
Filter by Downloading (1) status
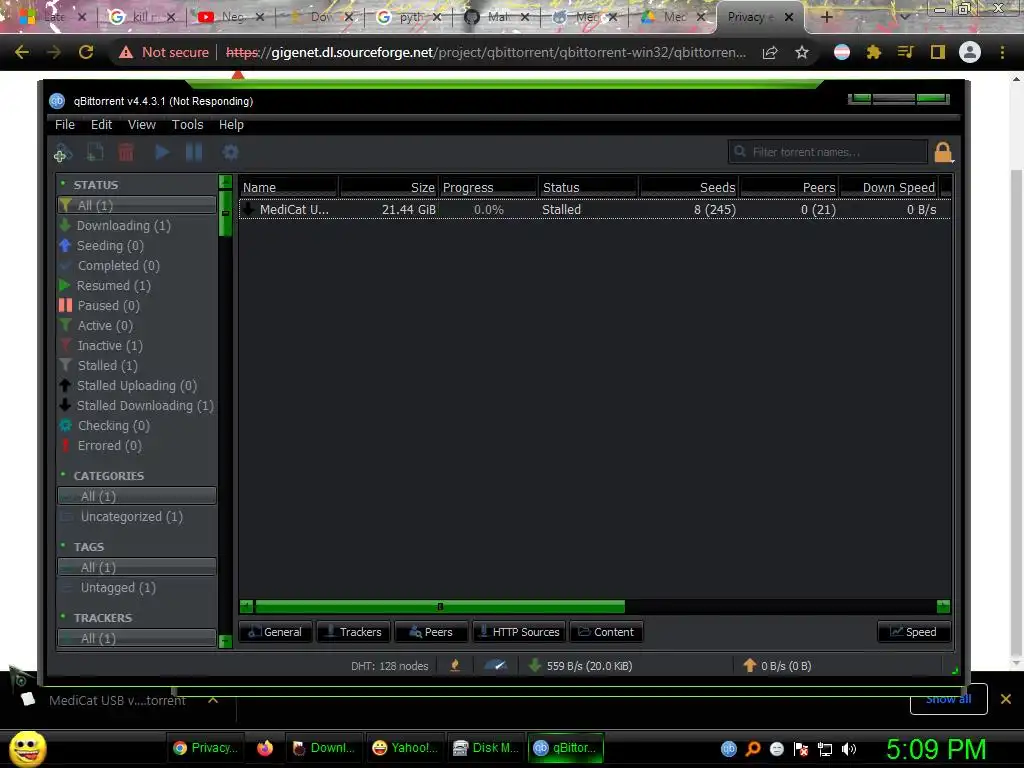point(136,225)
